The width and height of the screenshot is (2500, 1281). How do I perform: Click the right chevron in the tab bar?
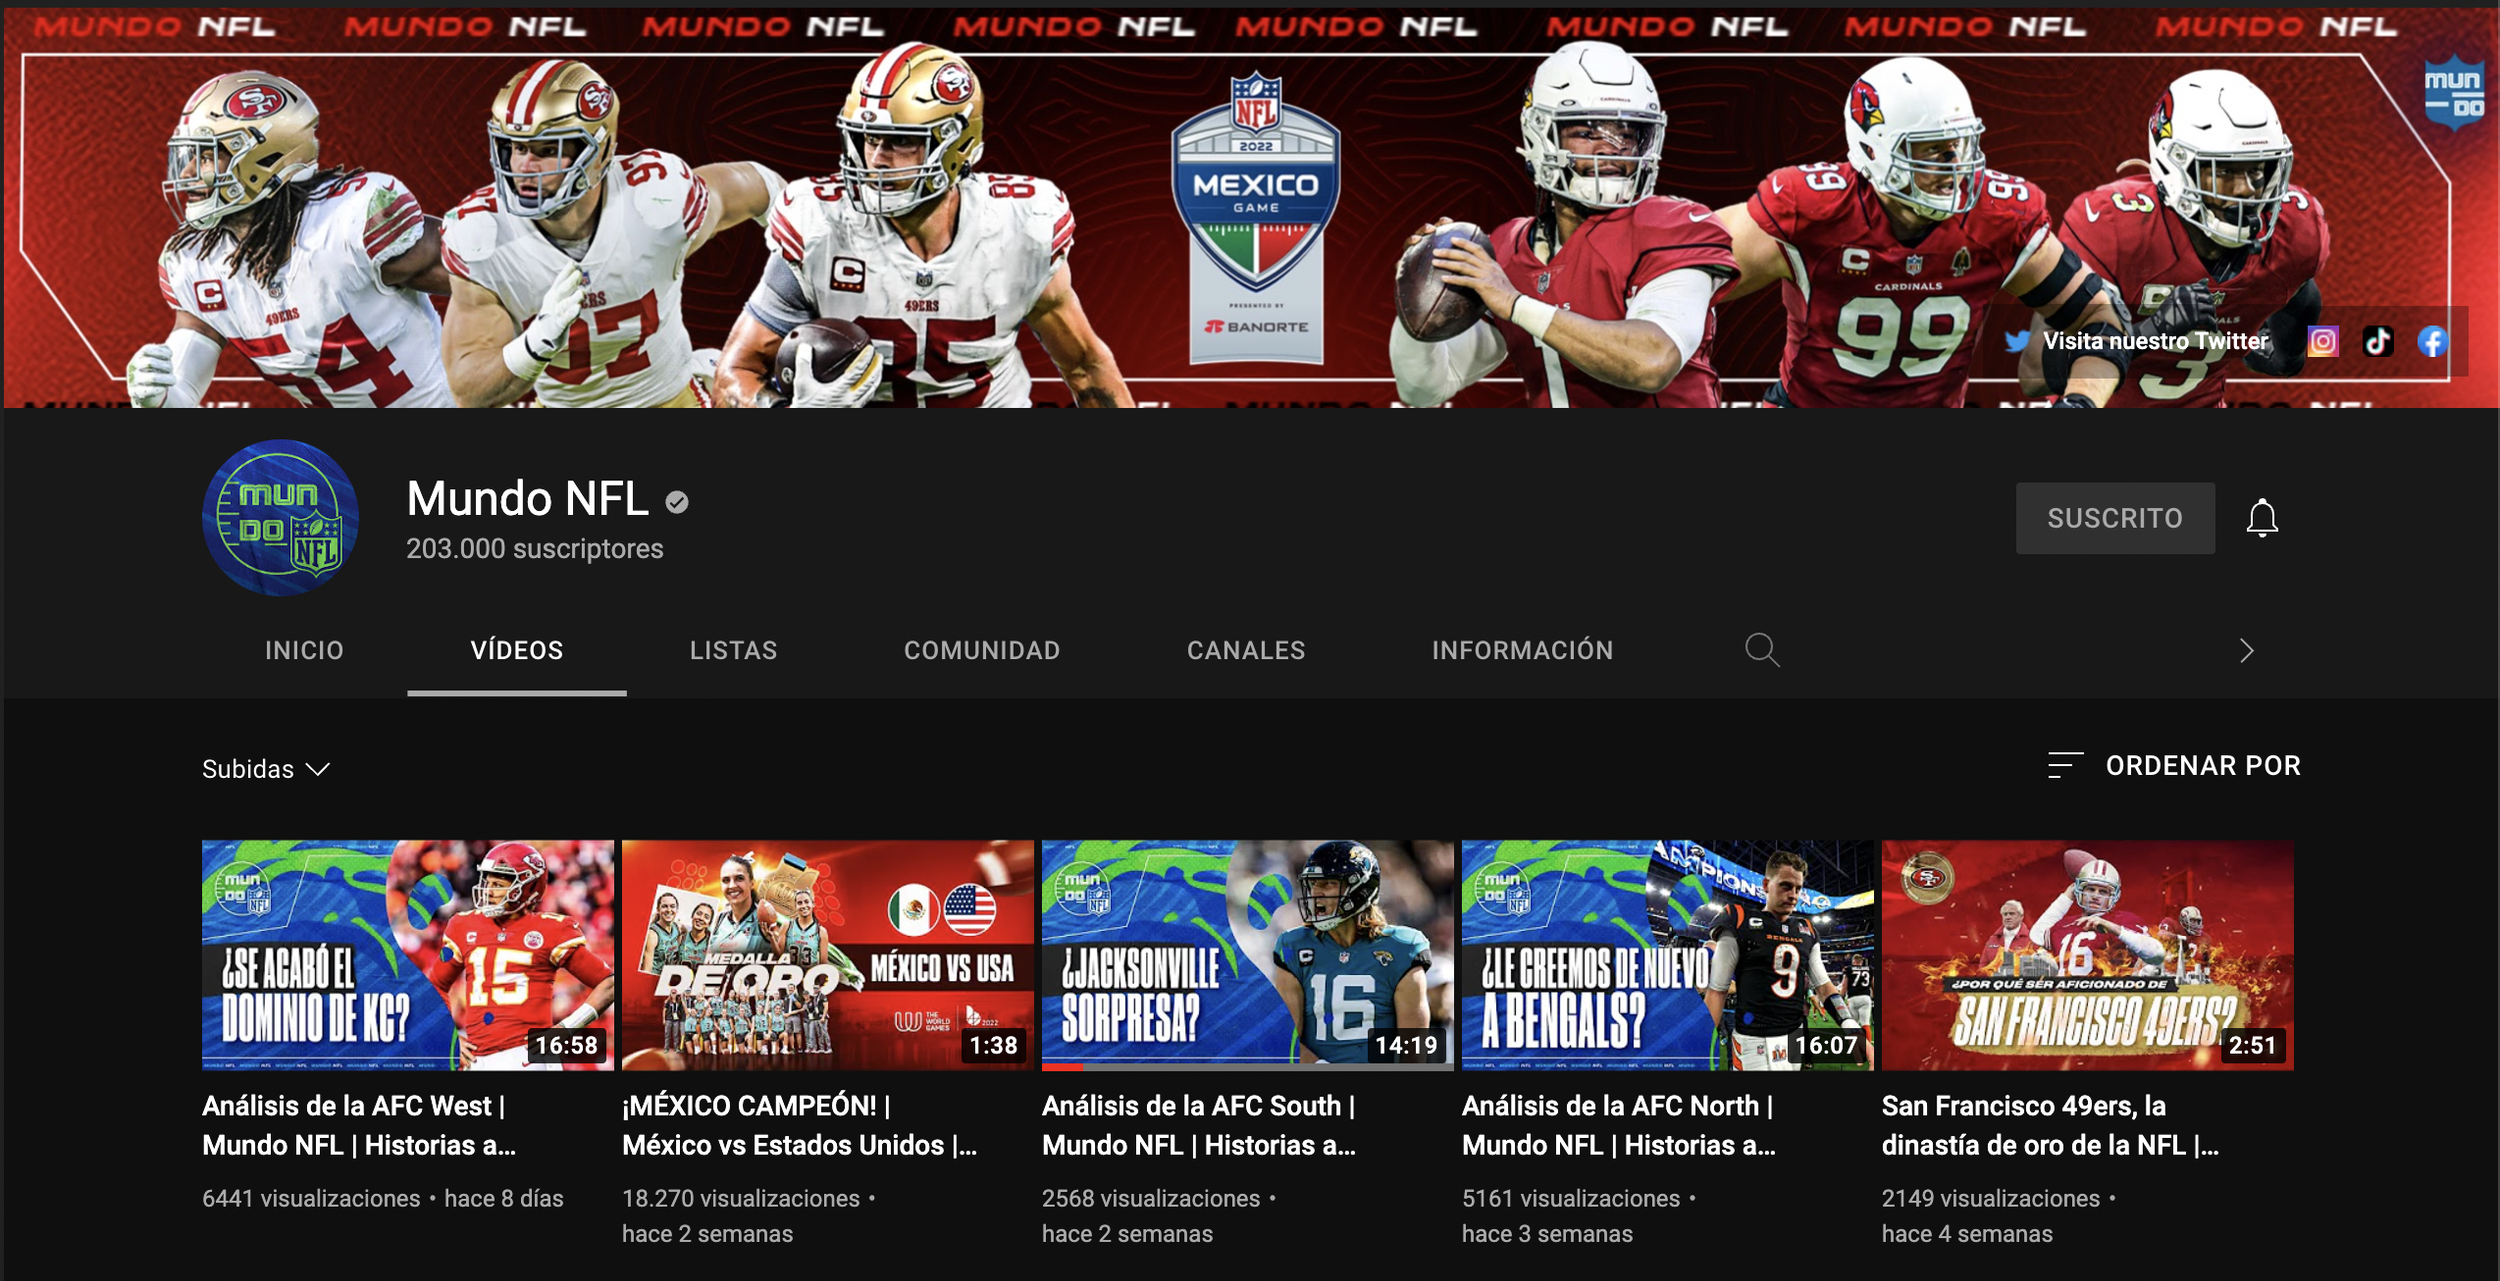pos(2248,650)
